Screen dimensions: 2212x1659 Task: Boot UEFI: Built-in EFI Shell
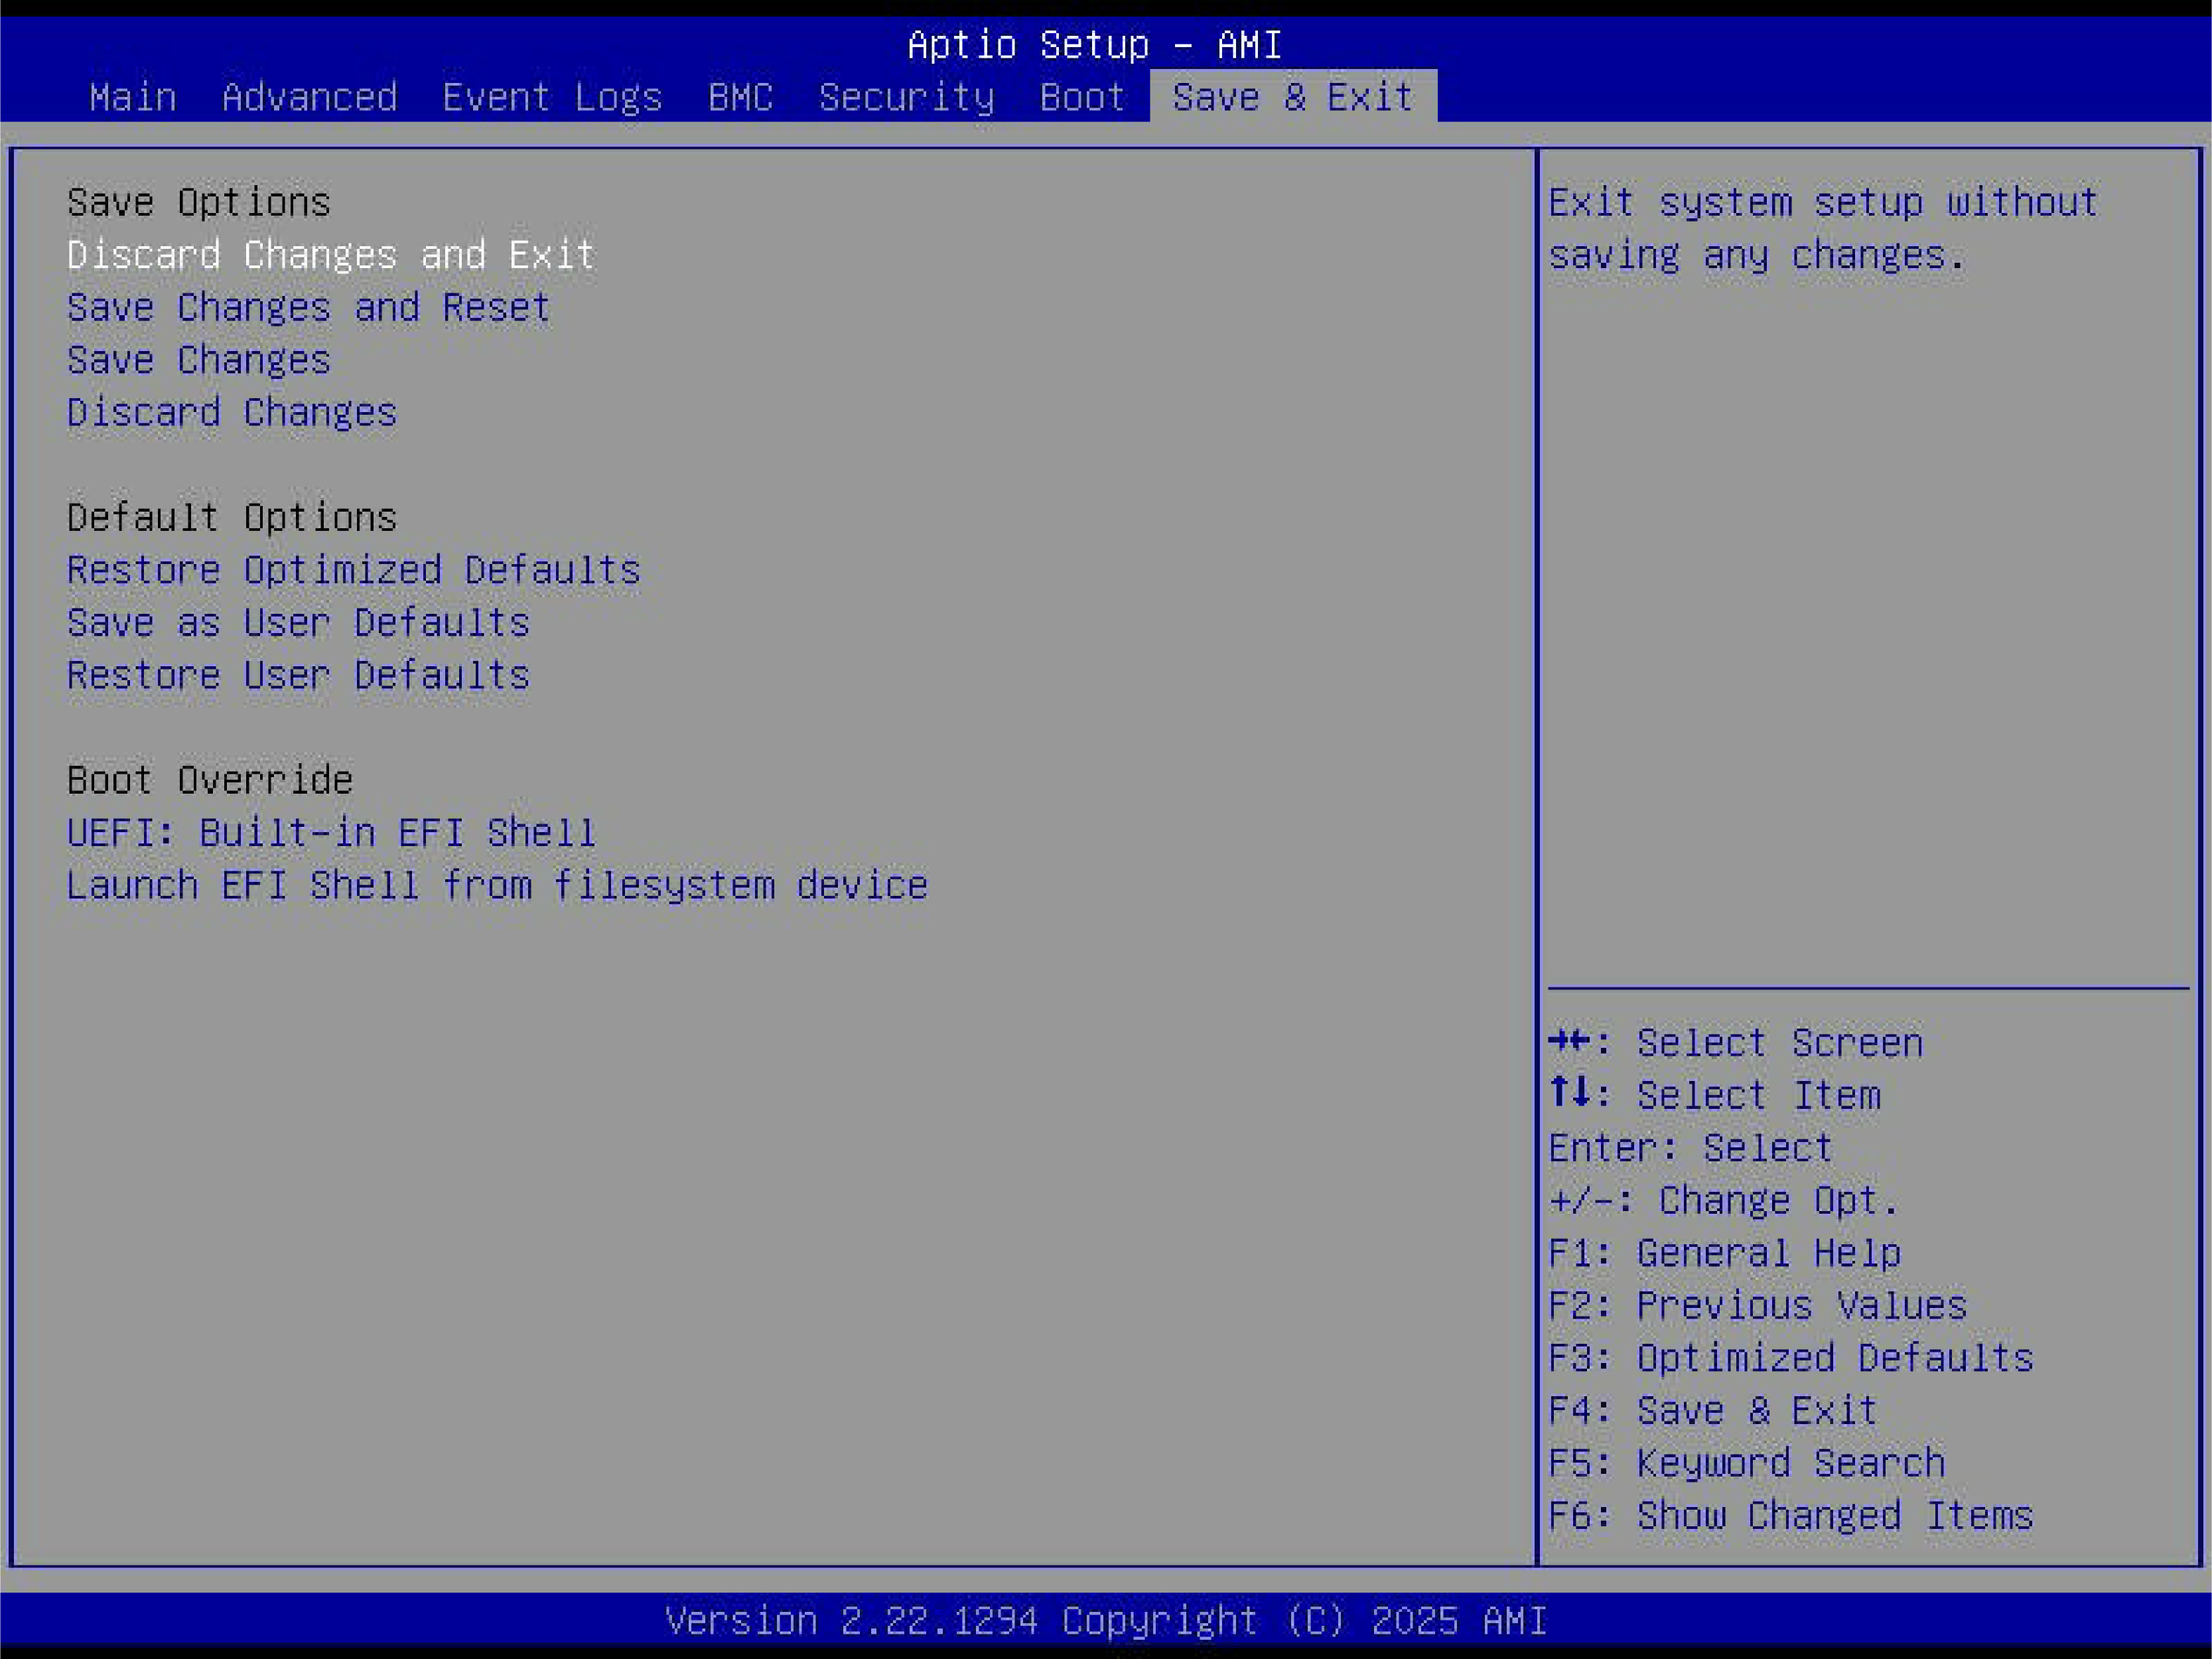pyautogui.click(x=331, y=833)
